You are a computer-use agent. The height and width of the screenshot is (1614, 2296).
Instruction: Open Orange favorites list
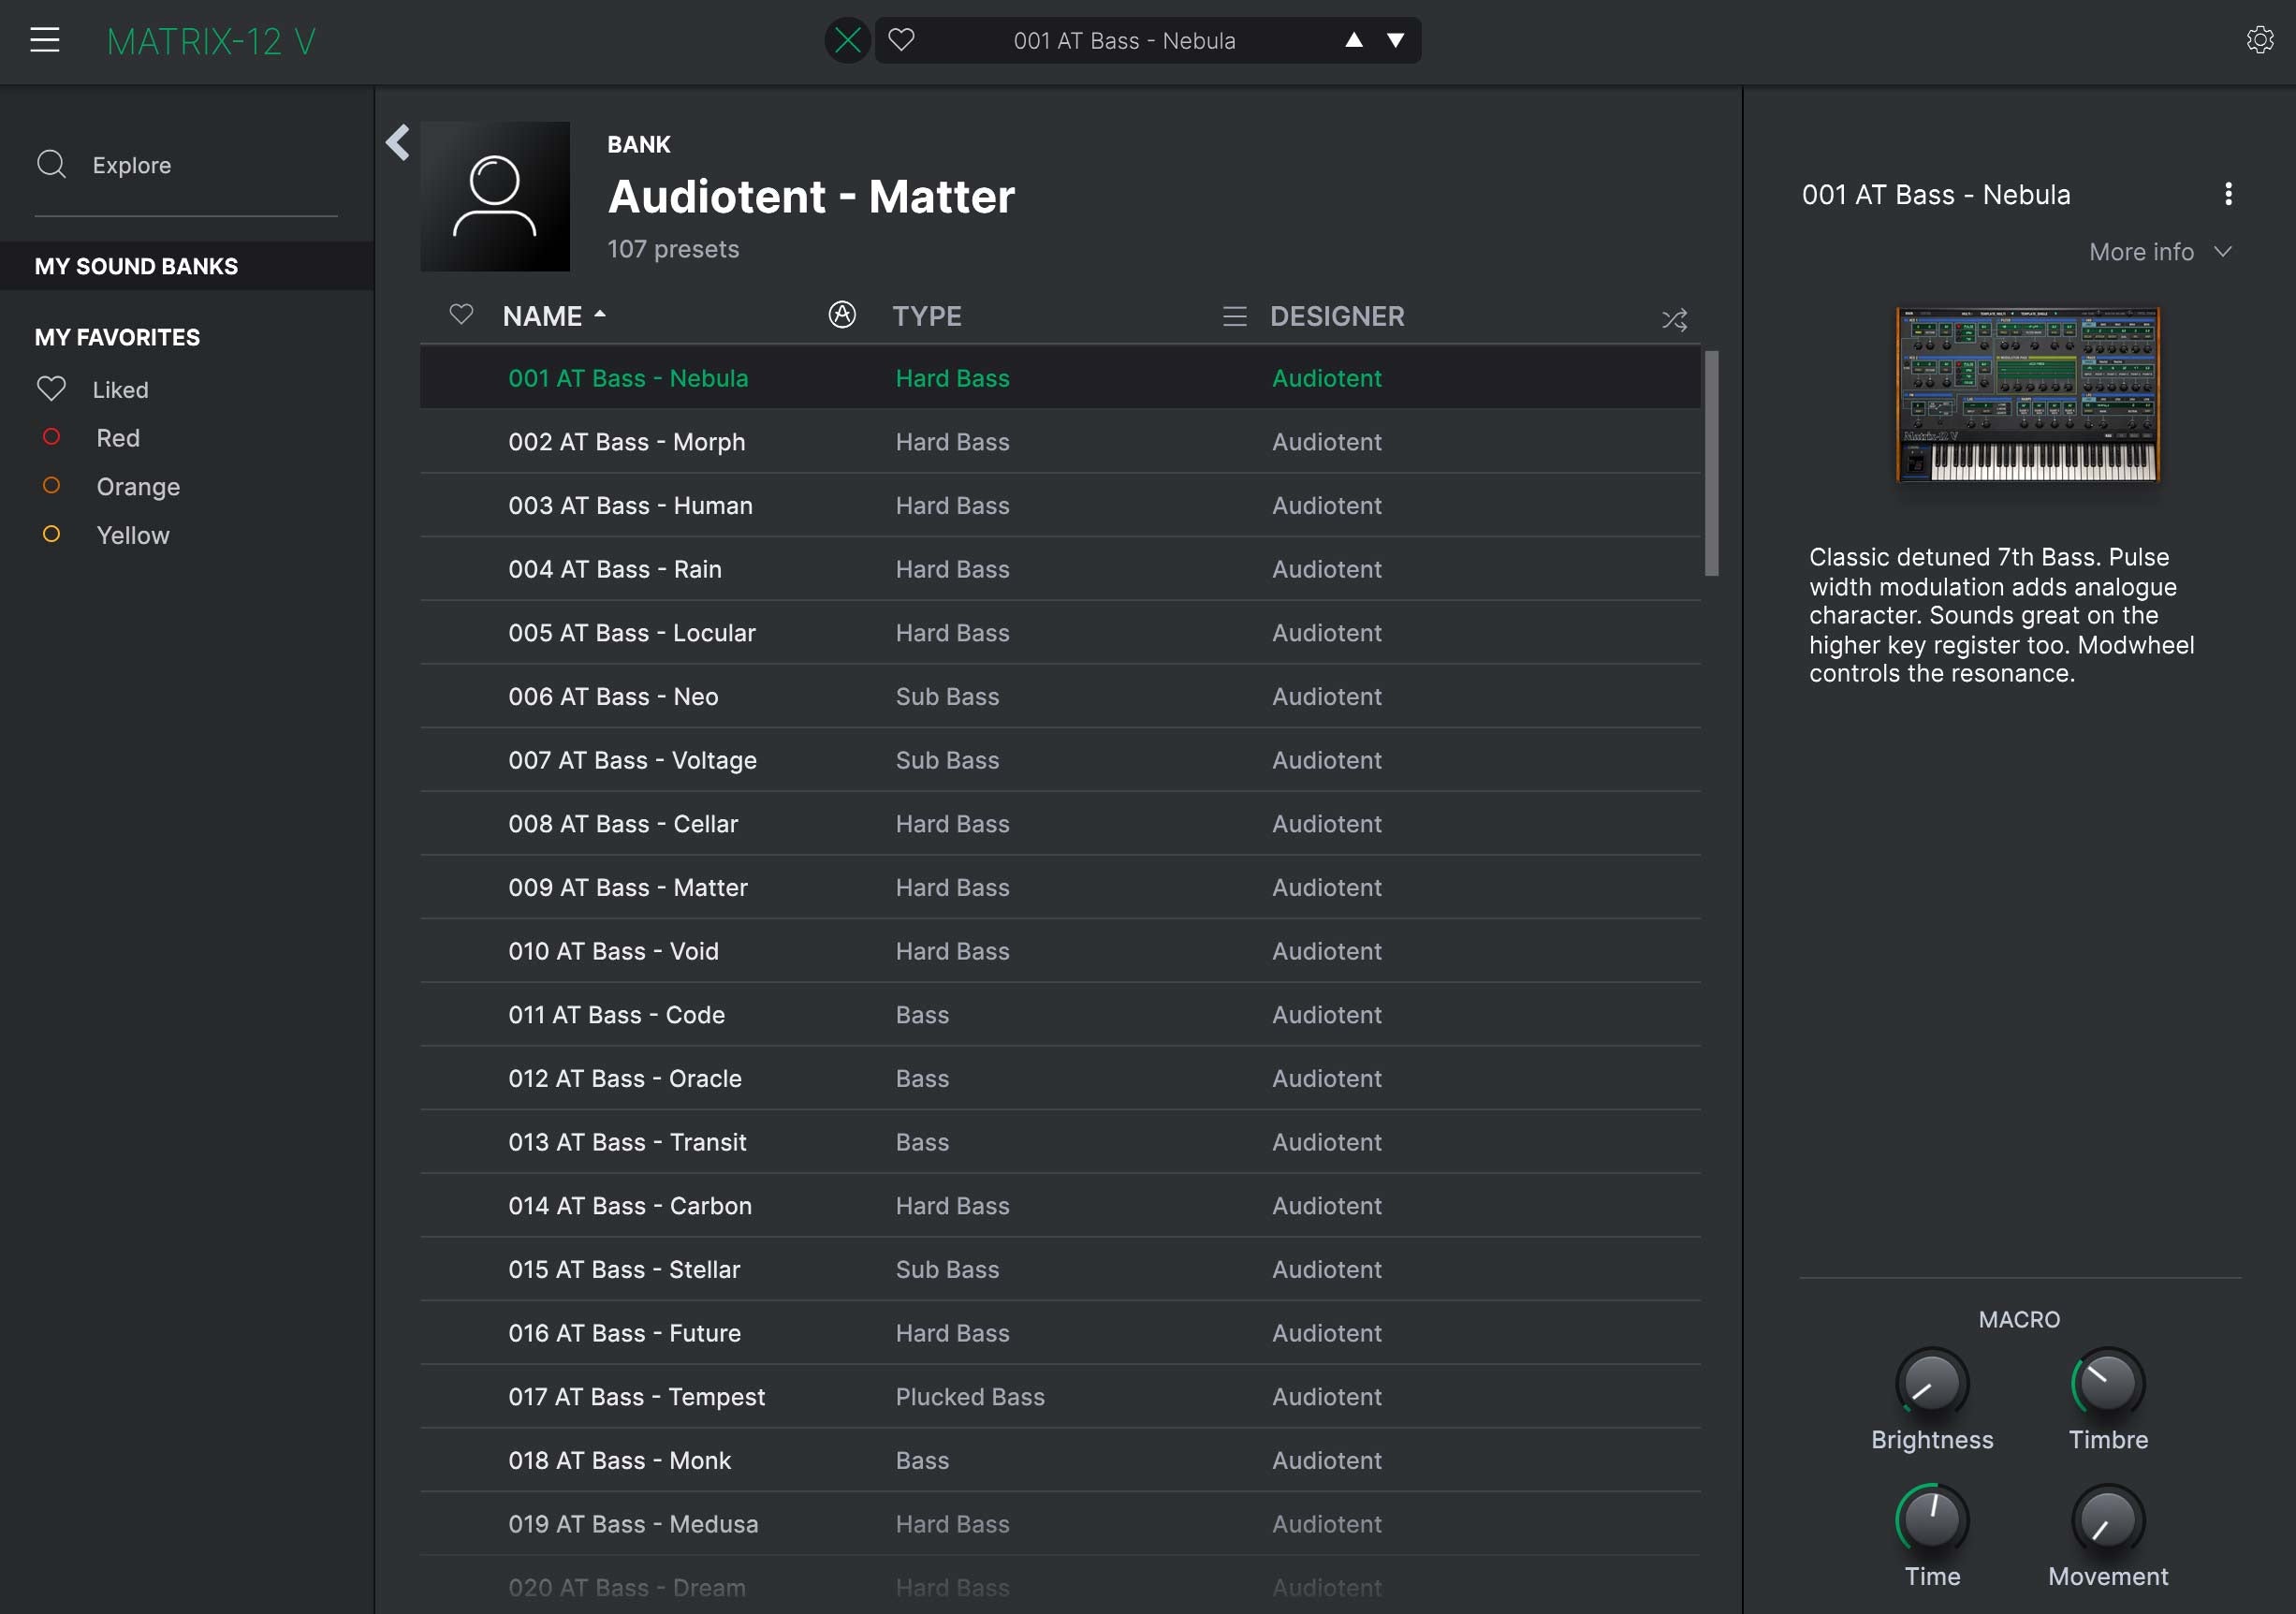pos(138,487)
